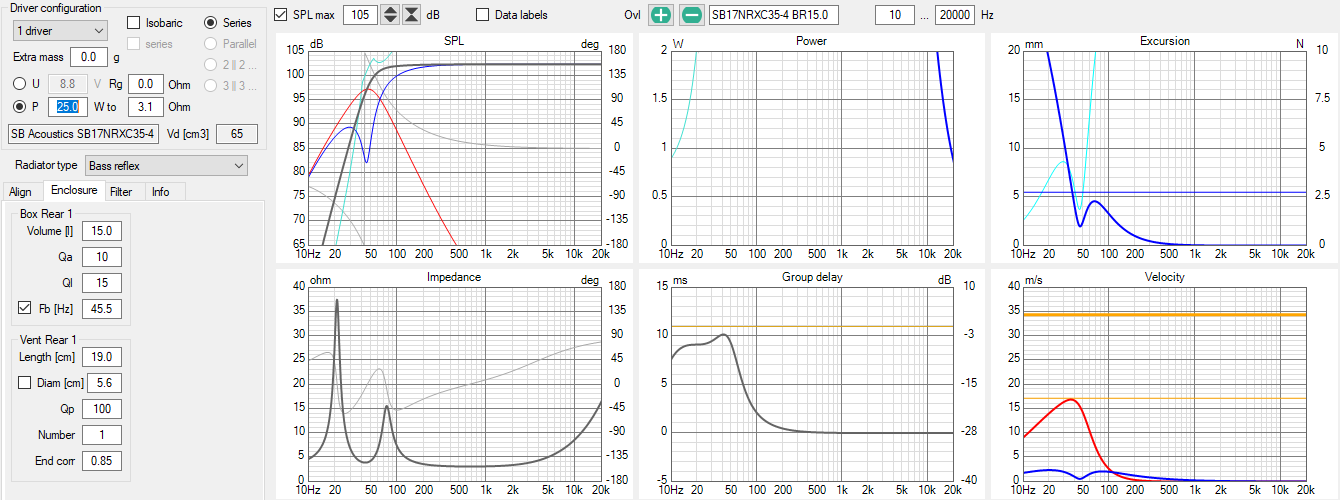The image size is (1340, 500).
Task: Click the overlay name text field
Action: tap(773, 15)
